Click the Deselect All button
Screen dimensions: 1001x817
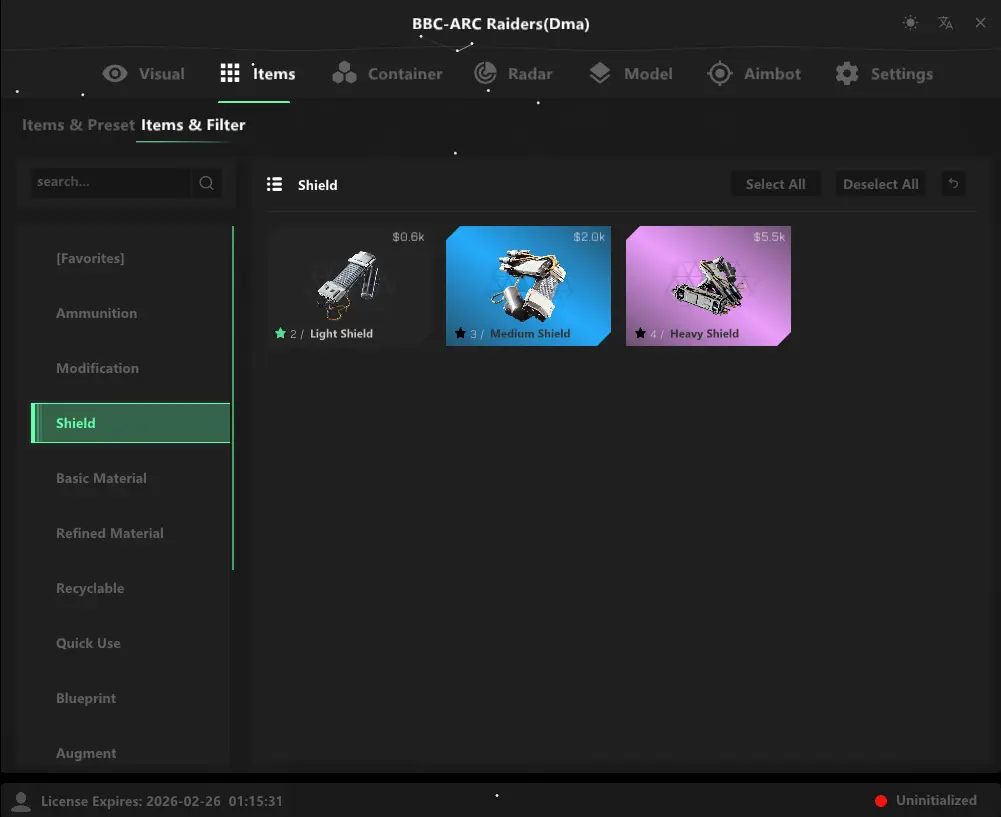pyautogui.click(x=880, y=183)
